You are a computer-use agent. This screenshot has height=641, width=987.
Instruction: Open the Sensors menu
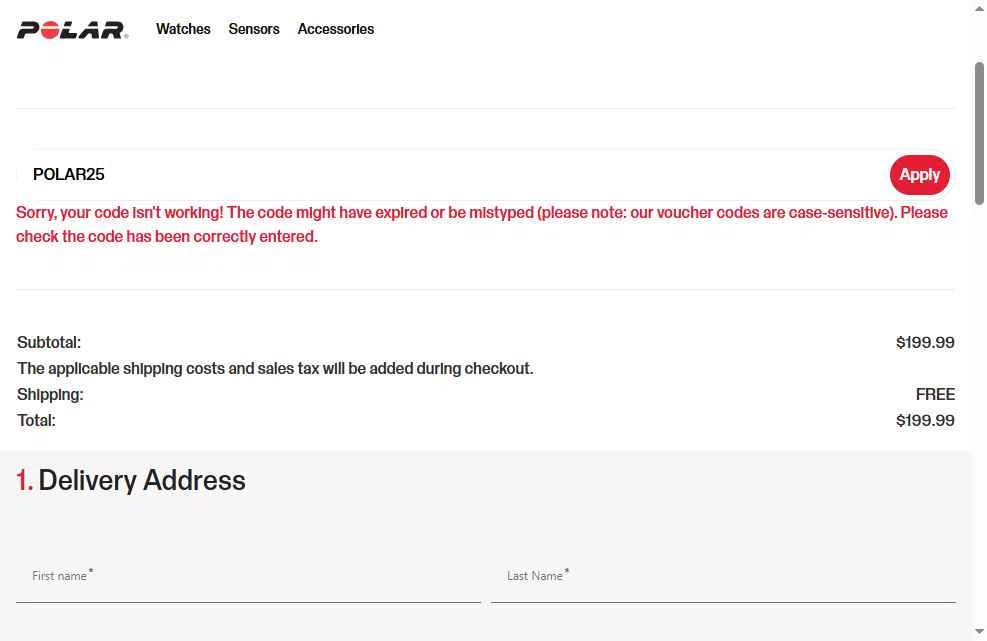(254, 29)
